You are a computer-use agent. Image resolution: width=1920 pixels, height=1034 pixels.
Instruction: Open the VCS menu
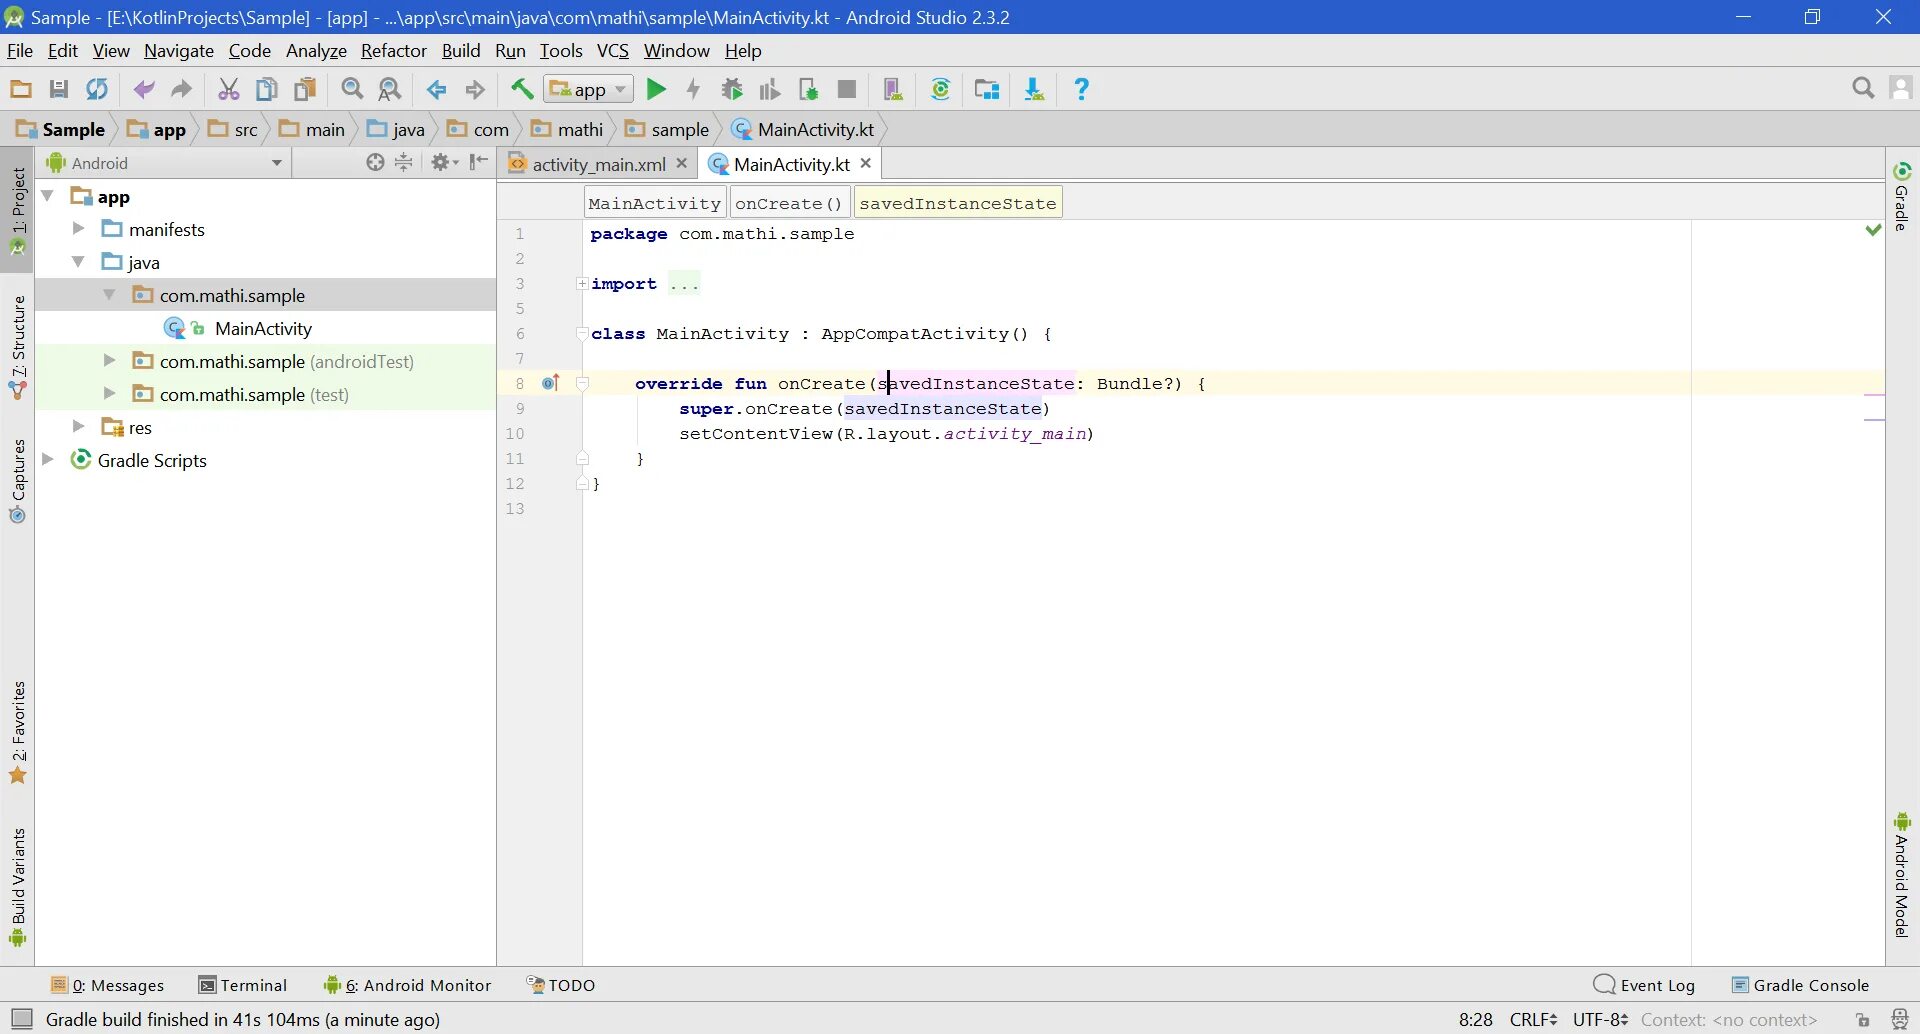point(613,51)
